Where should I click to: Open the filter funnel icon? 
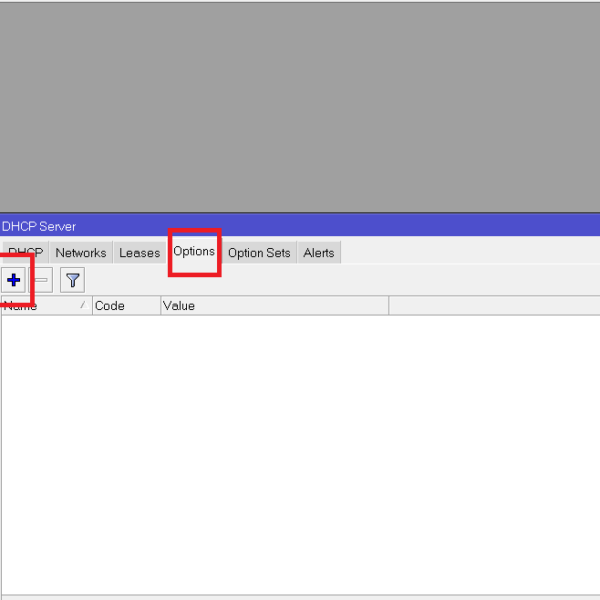[x=72, y=280]
